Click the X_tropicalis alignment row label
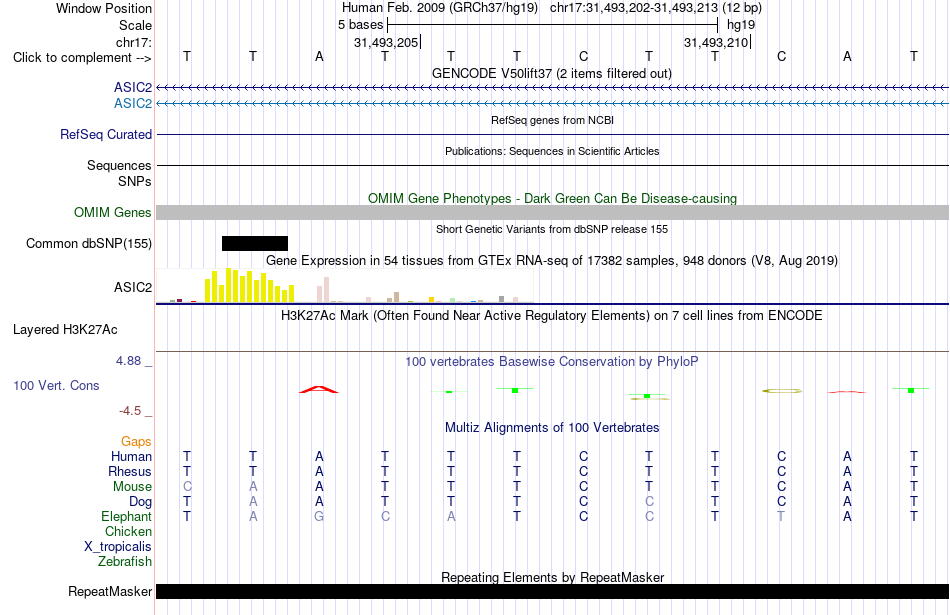The height and width of the screenshot is (615, 950). tap(118, 547)
